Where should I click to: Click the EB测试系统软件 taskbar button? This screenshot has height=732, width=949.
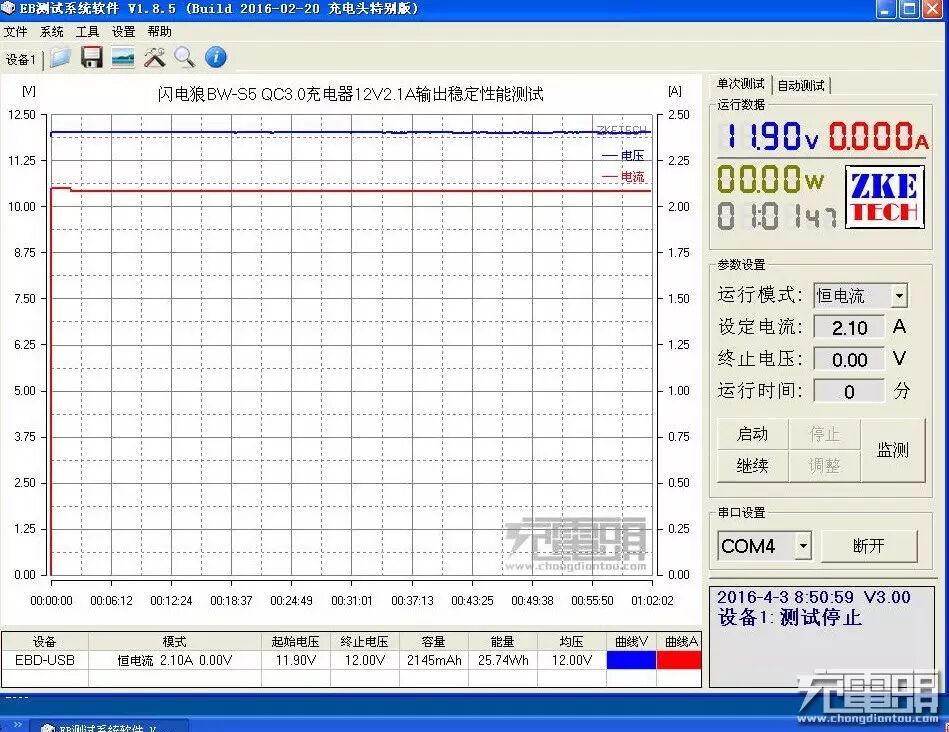(112, 726)
